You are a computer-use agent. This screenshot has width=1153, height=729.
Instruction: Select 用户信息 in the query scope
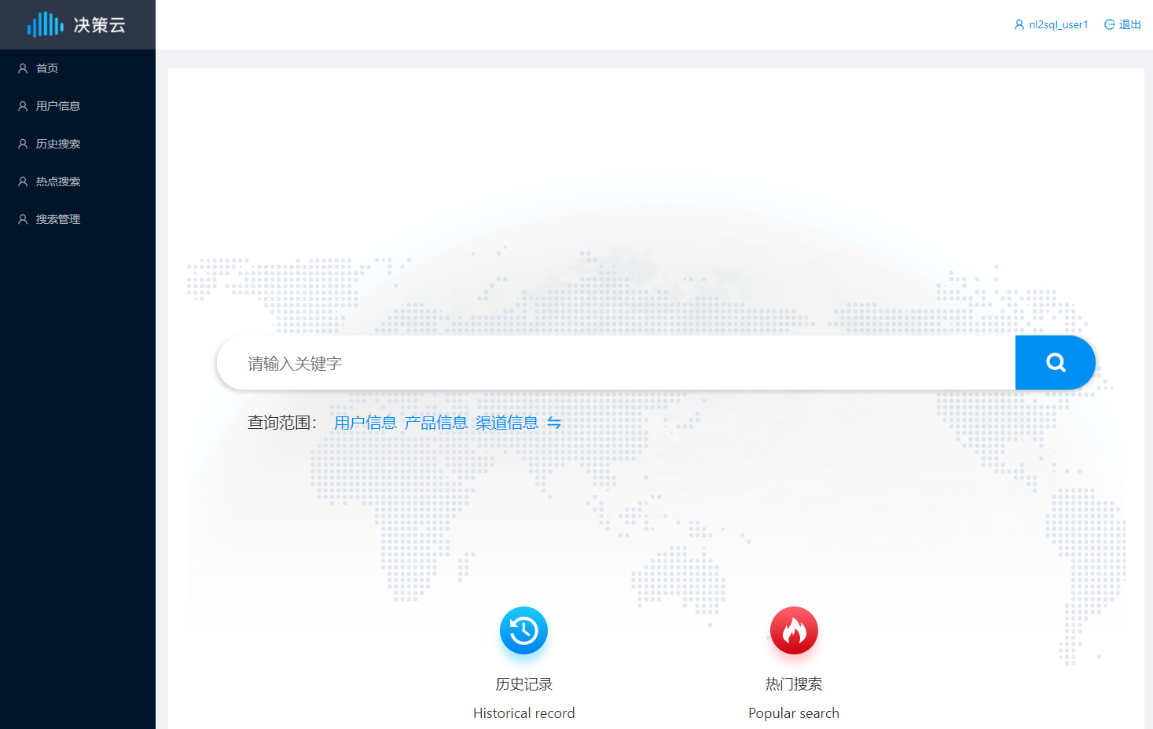tap(365, 423)
